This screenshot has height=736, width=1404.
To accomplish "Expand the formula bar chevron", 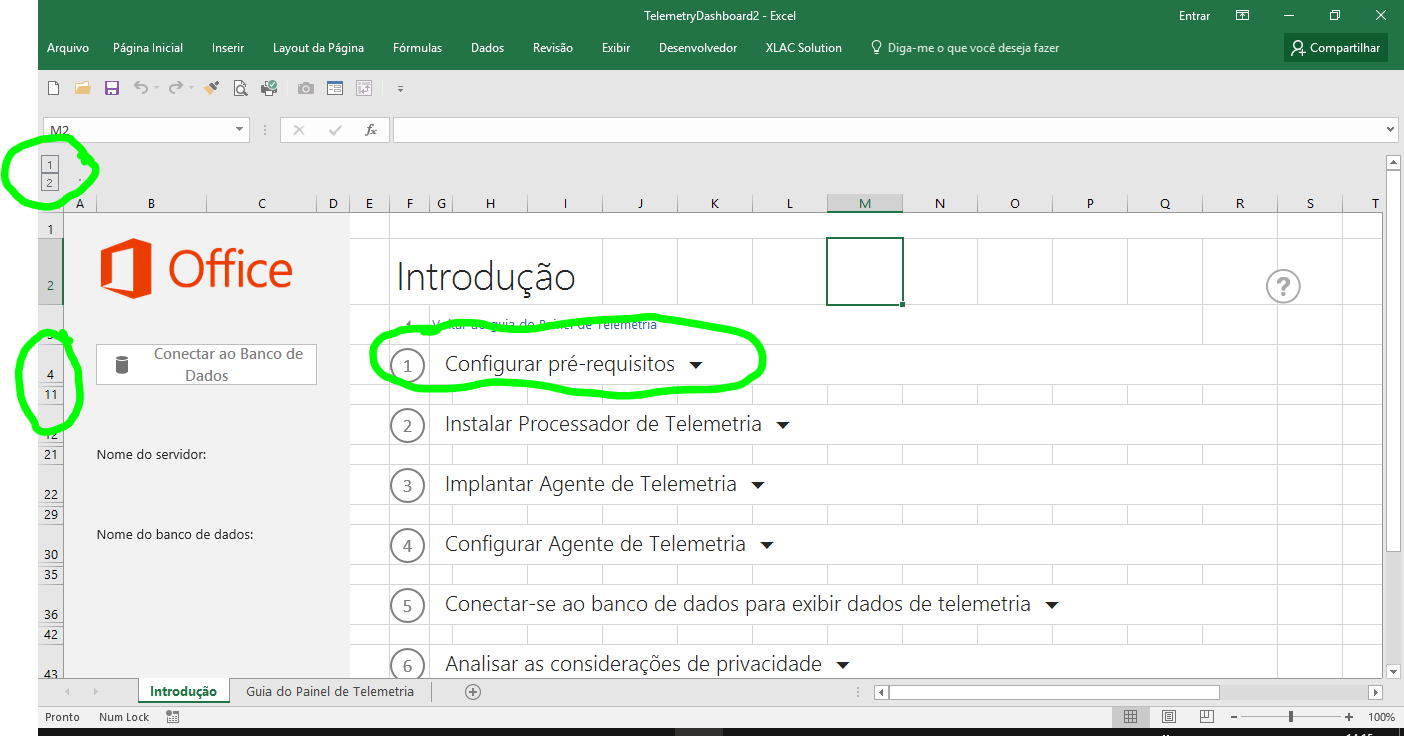I will [1391, 130].
